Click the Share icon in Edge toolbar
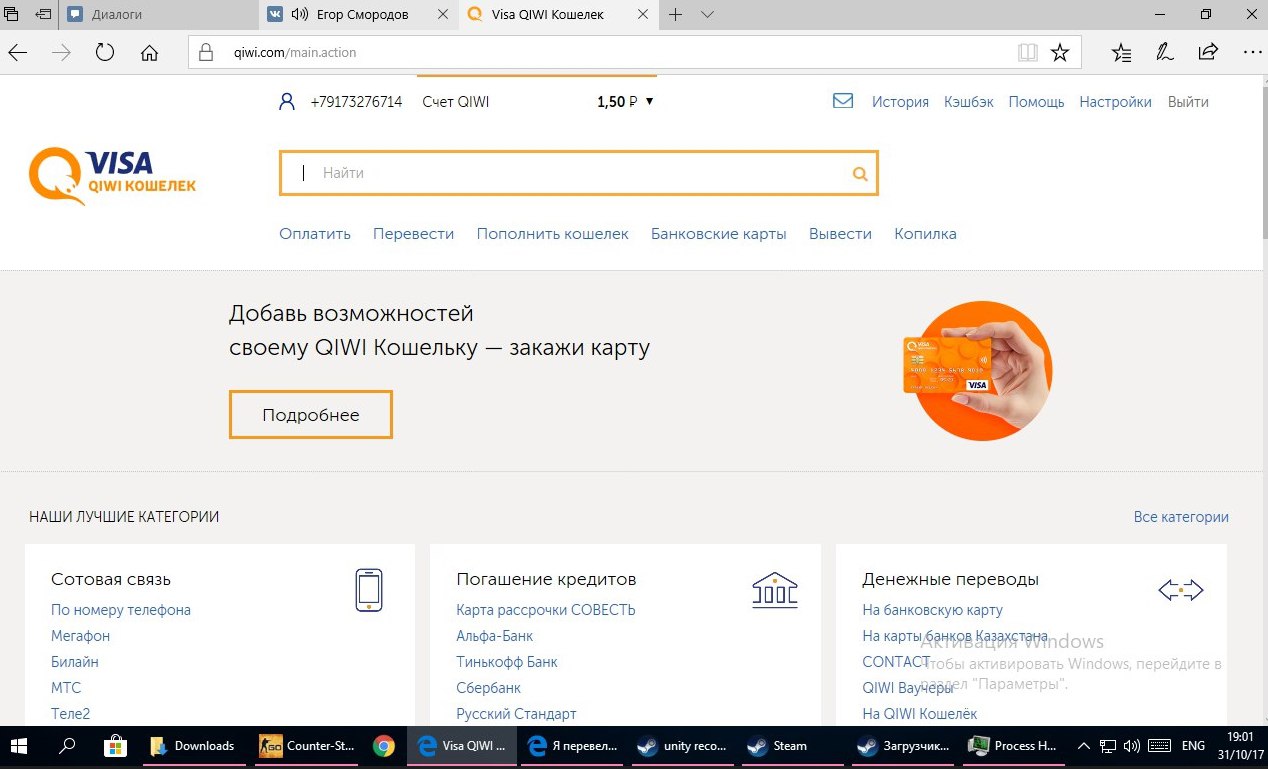This screenshot has height=769, width=1268. (1208, 53)
